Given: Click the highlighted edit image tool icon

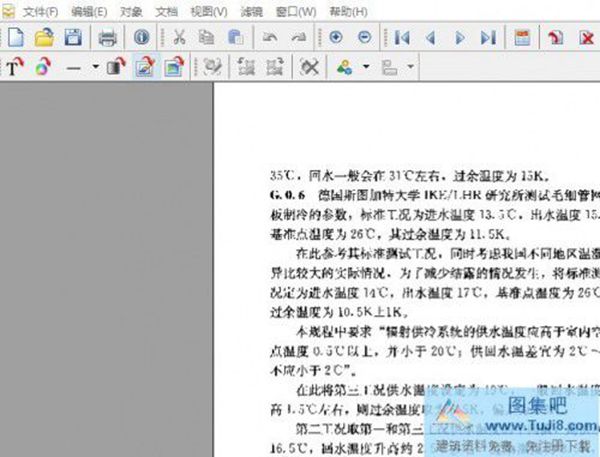Looking at the screenshot, I should coord(145,67).
